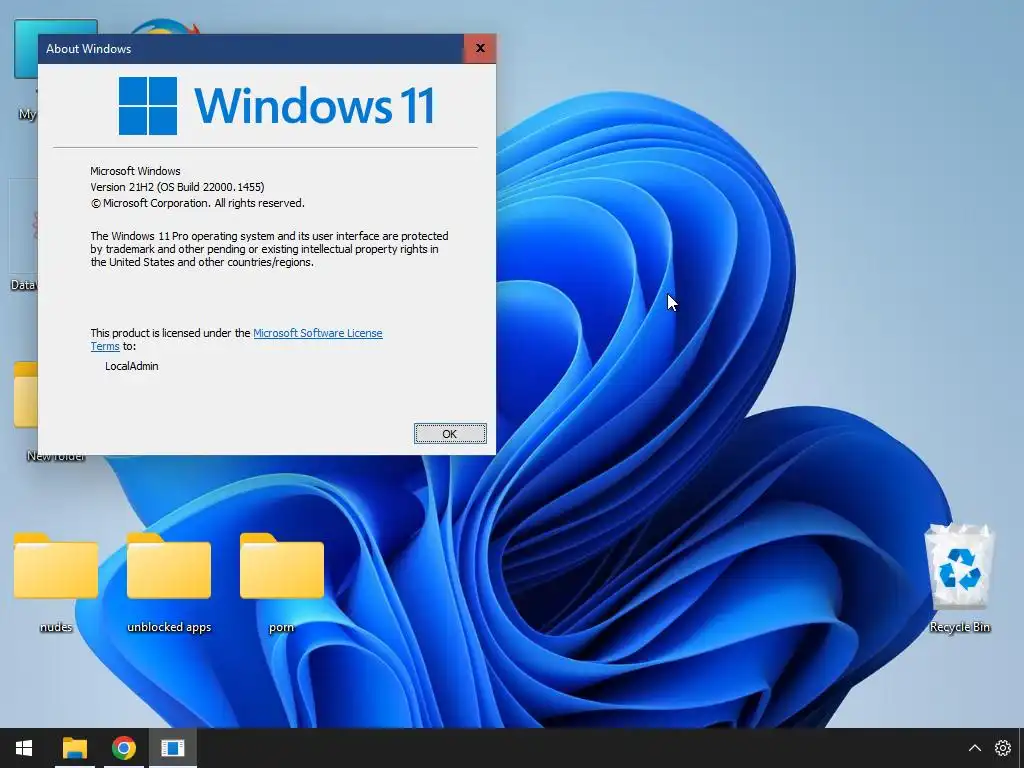Click the Windows 11 logo in the dialog
This screenshot has width=1024, height=768.
(276, 106)
